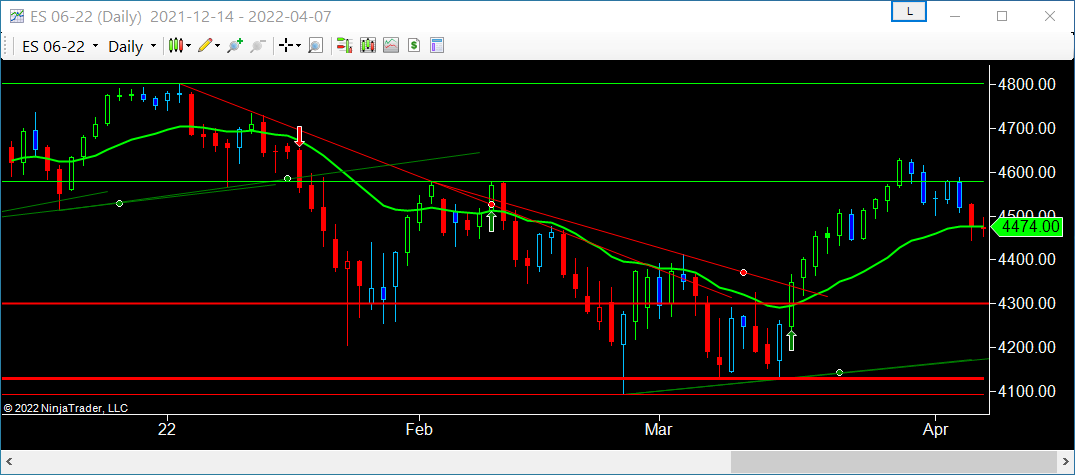This screenshot has width=1075, height=475.
Task: Open the Daily interval dropdown
Action: coord(132,47)
